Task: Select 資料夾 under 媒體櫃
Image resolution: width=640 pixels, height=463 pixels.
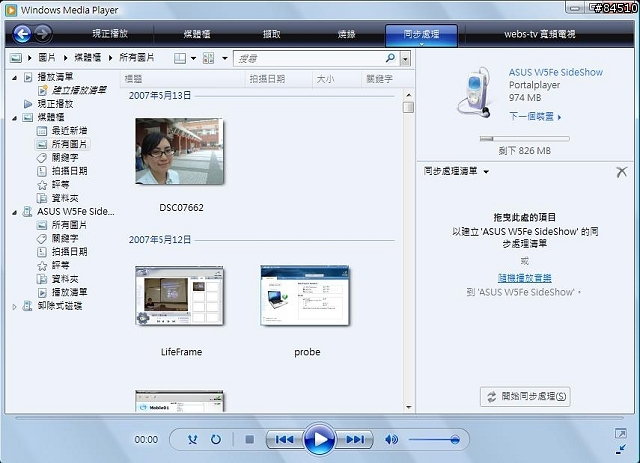Action: click(x=64, y=198)
